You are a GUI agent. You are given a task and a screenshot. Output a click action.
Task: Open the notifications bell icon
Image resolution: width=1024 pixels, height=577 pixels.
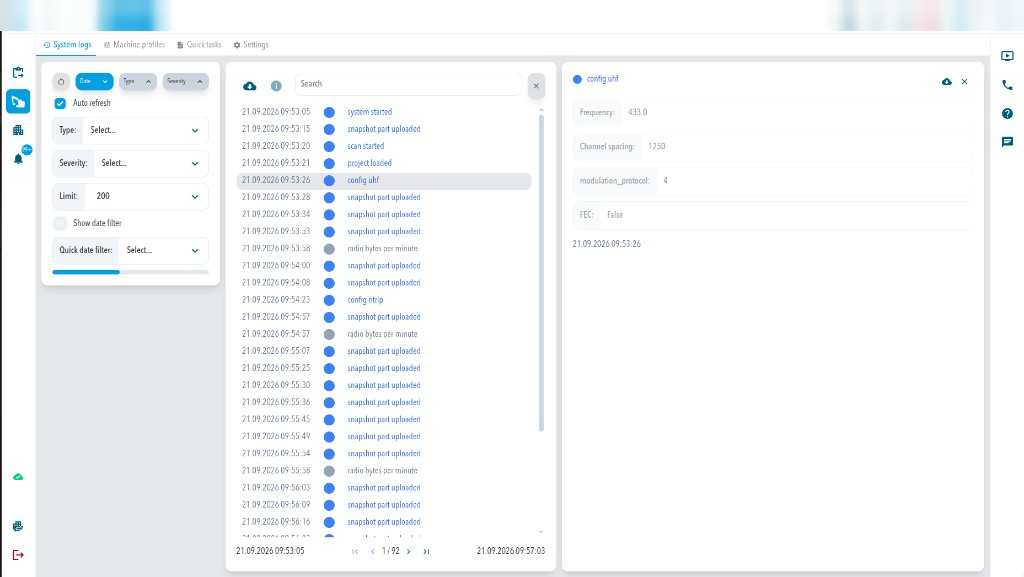[18, 159]
